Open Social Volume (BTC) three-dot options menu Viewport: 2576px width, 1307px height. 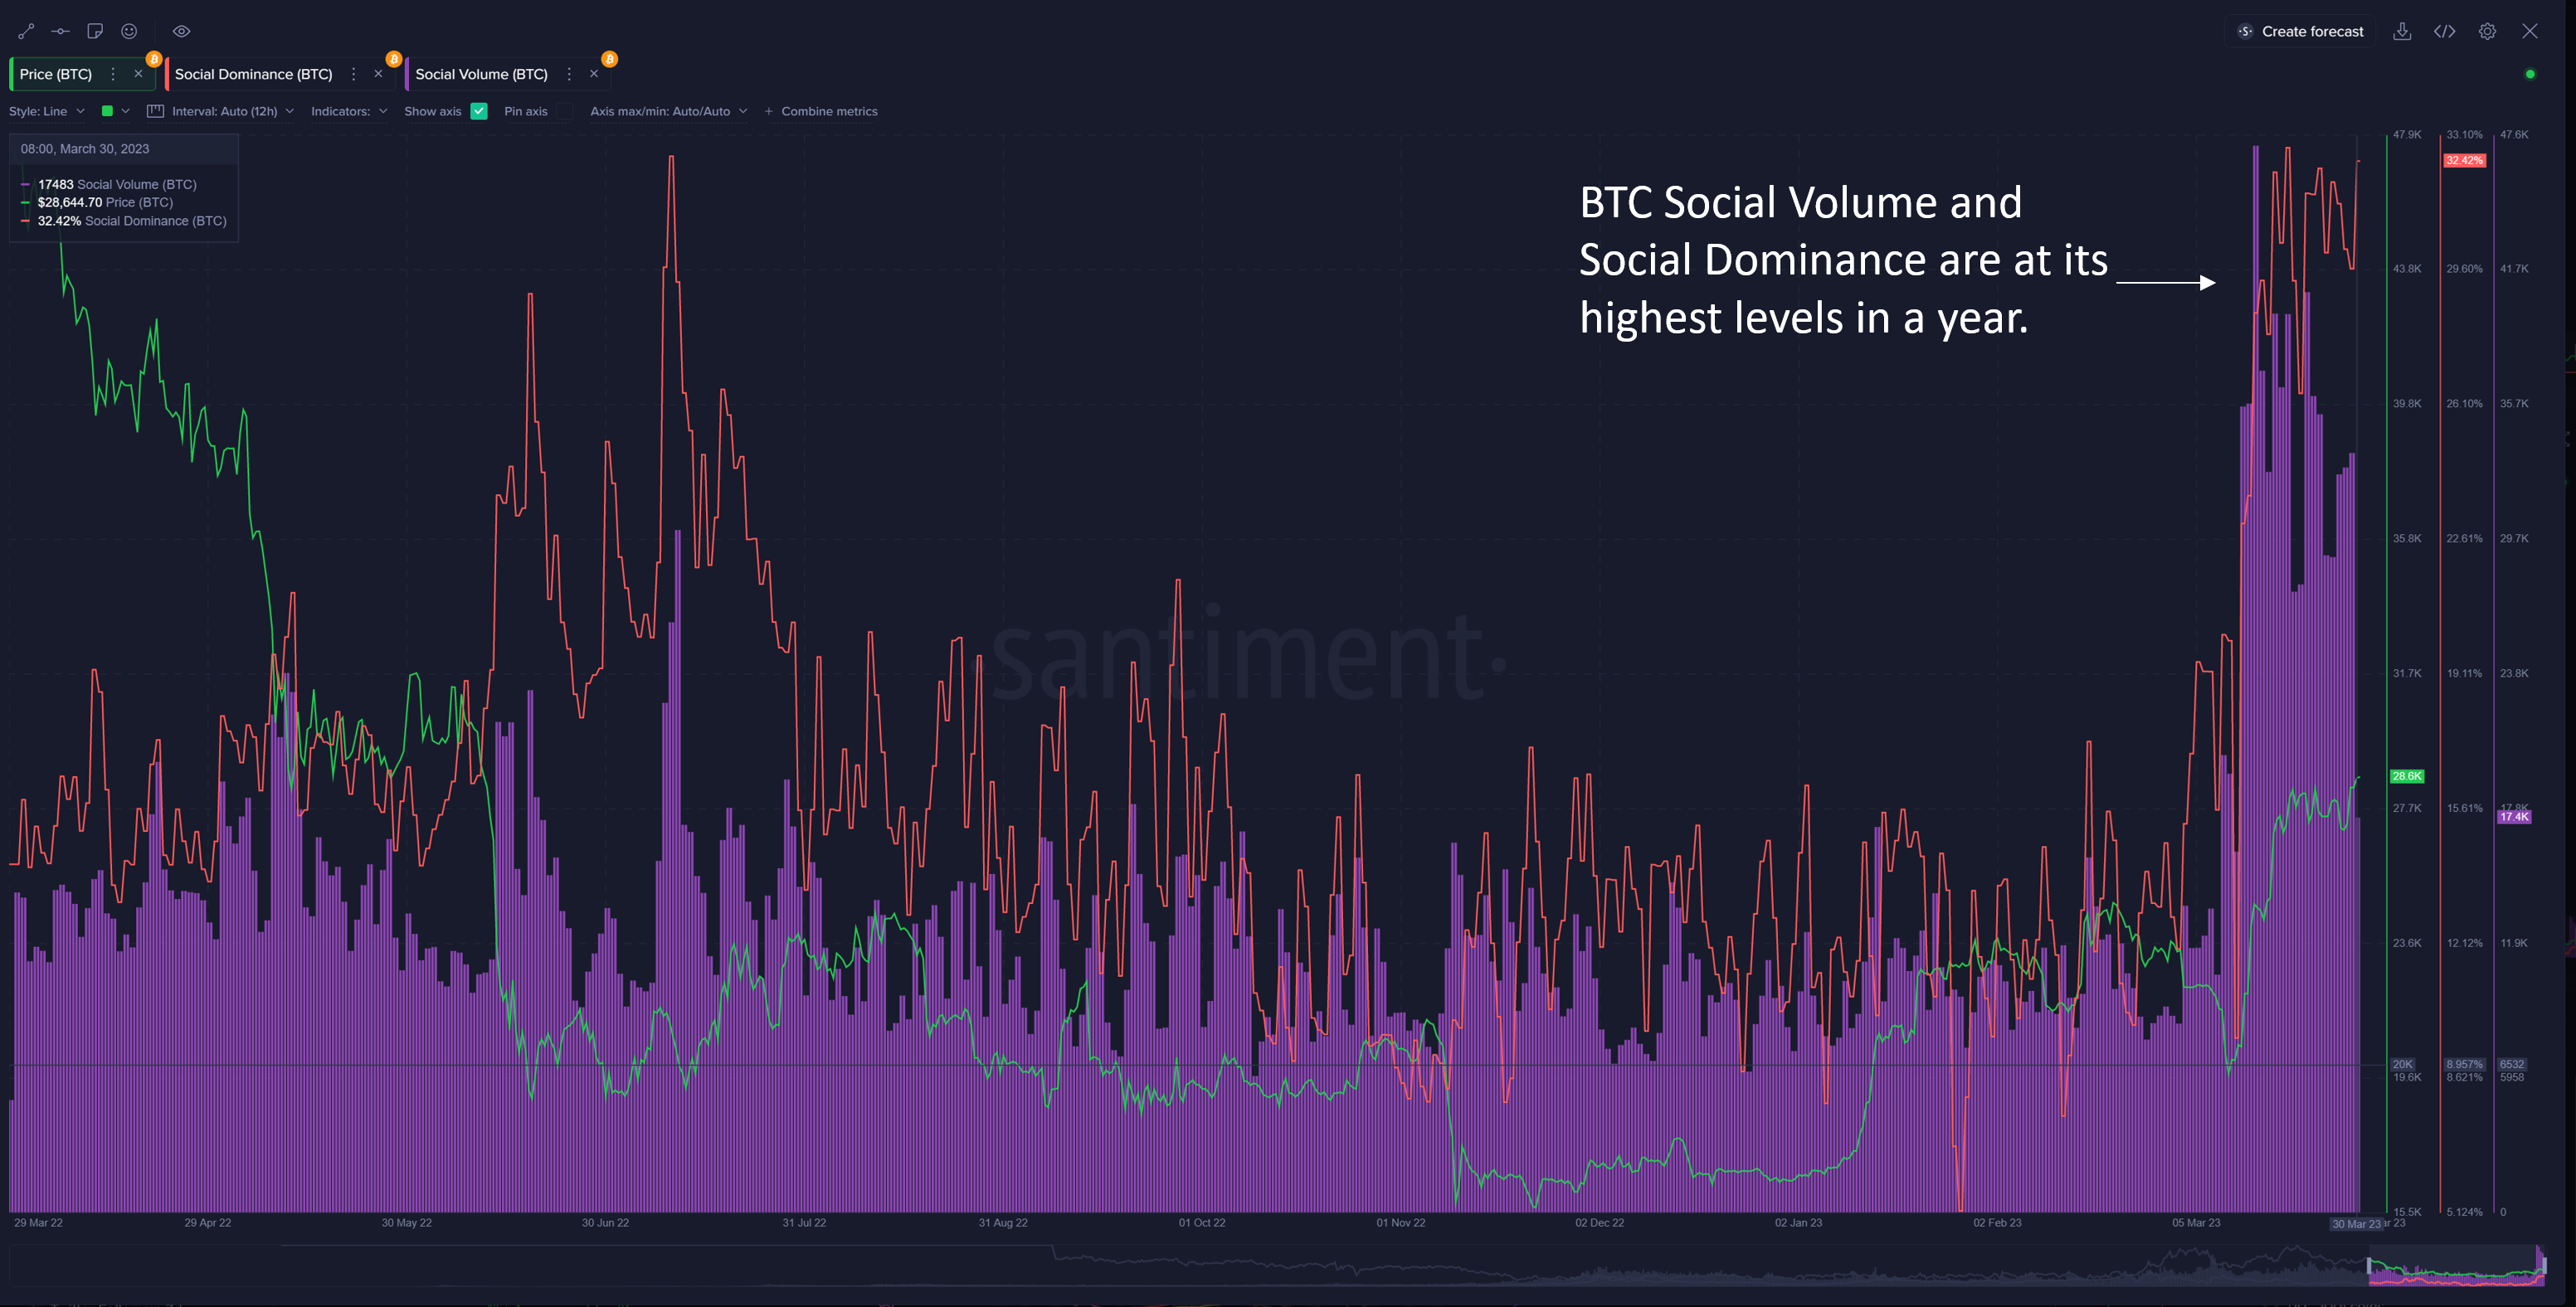pyautogui.click(x=569, y=74)
